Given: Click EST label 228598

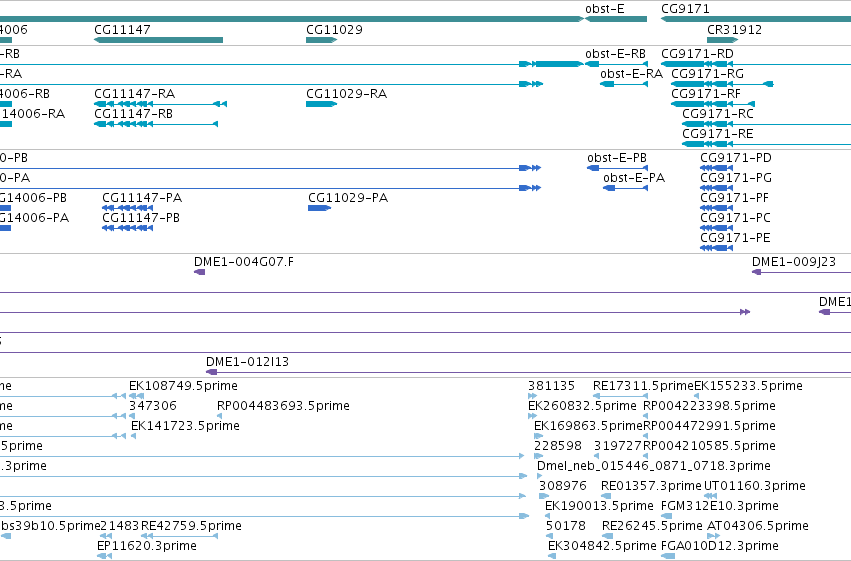Looking at the screenshot, I should [557, 446].
